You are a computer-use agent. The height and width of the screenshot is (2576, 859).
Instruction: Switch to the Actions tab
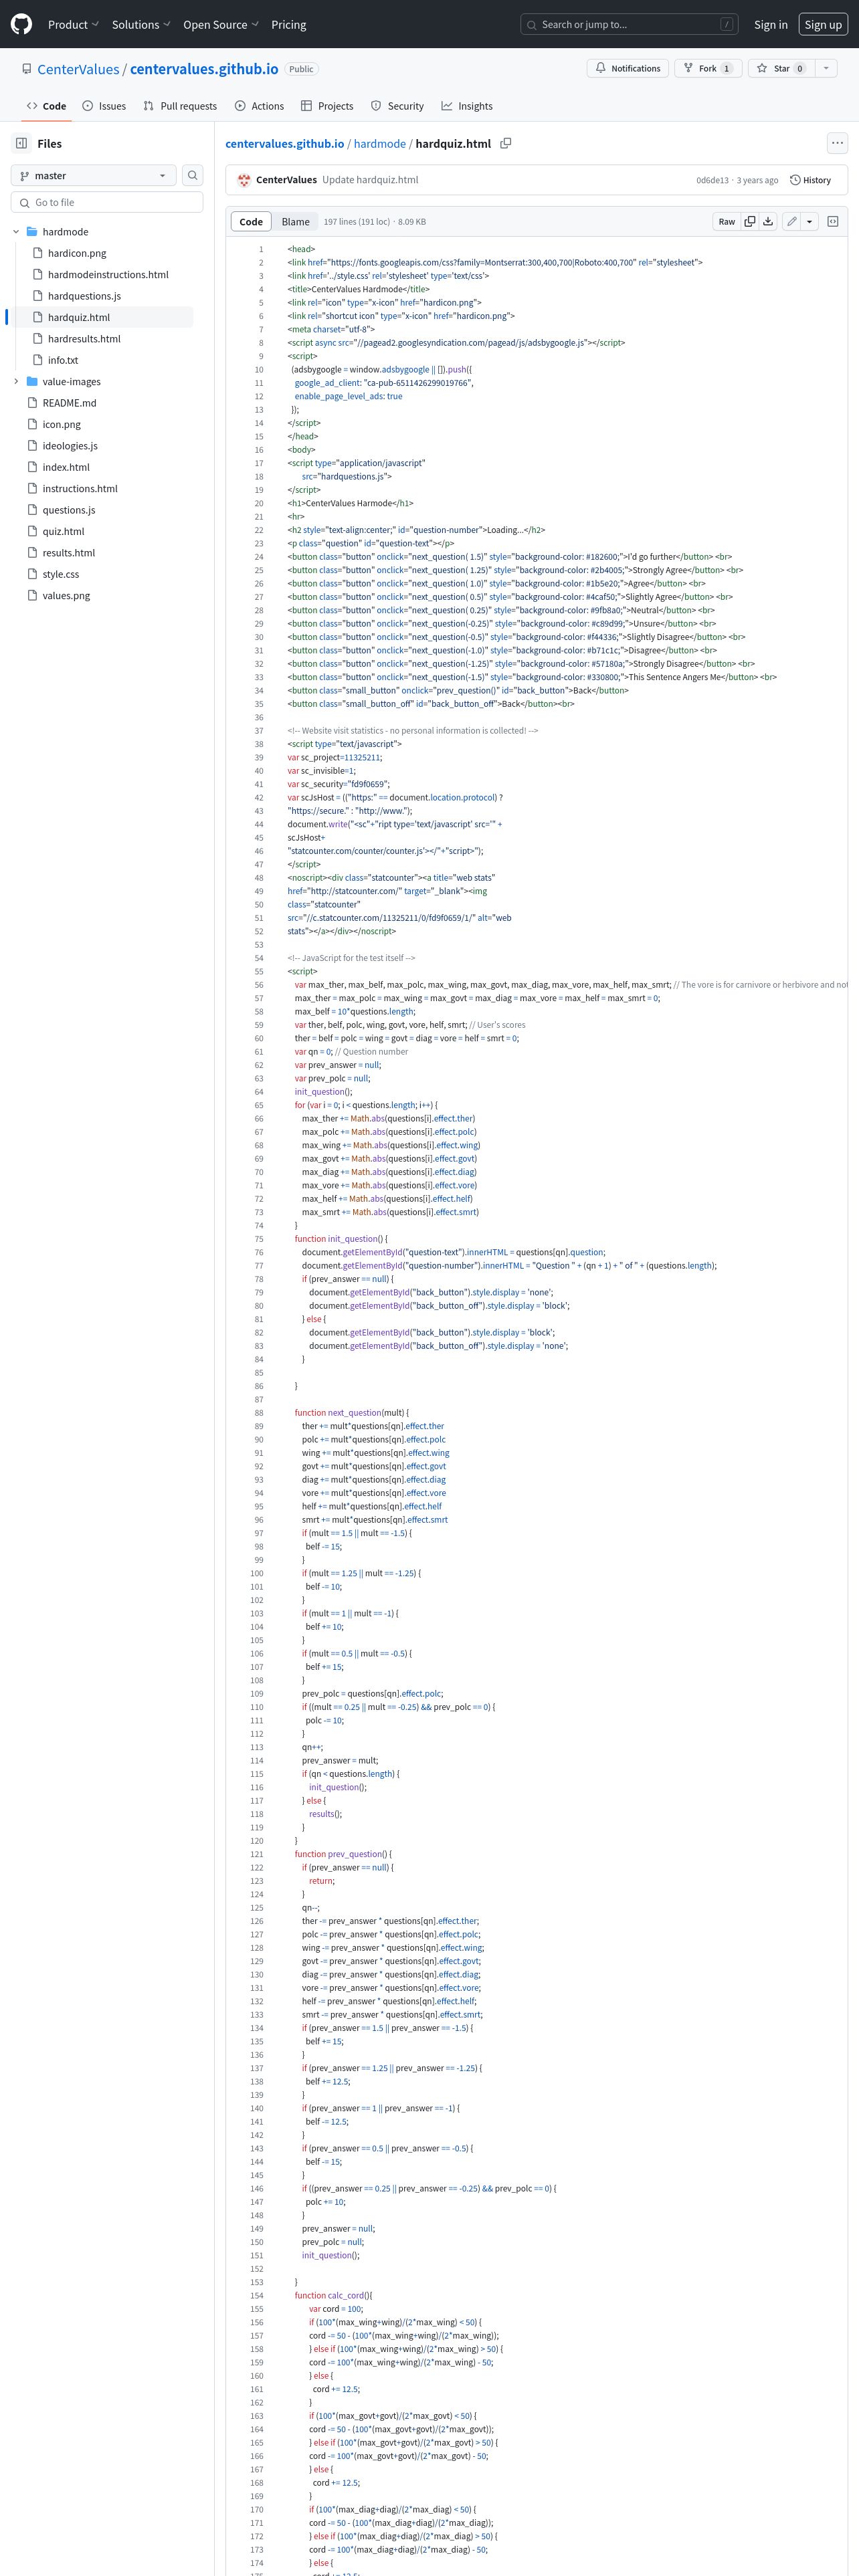pos(259,106)
